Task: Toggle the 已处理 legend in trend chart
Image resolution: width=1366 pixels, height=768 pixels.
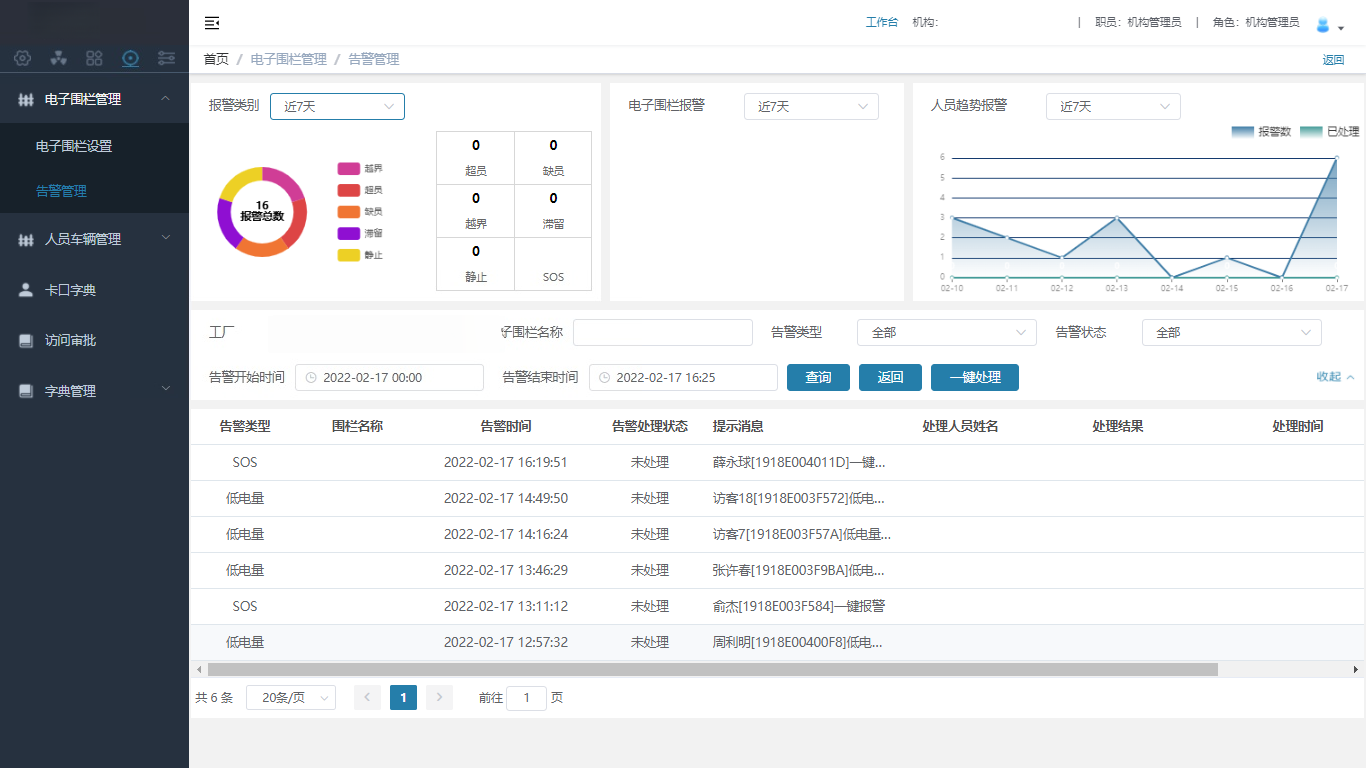Action: pos(1329,132)
